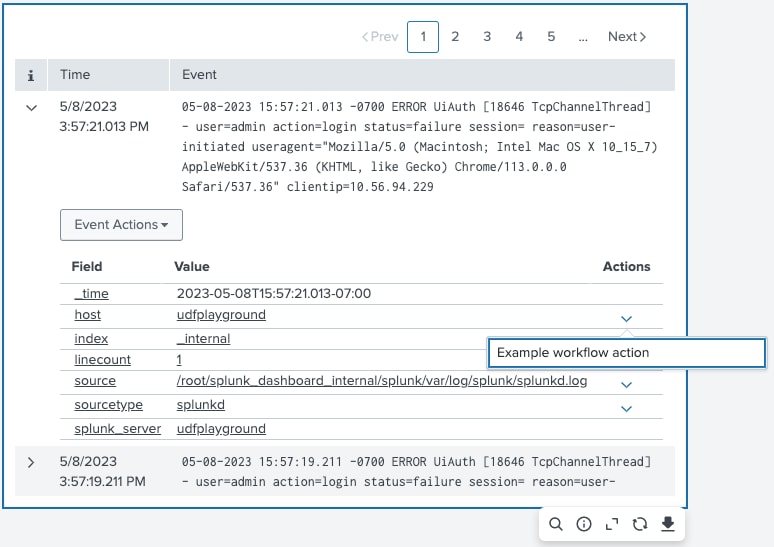Click the _internal index value link
Viewport: 774px width, 547px height.
(x=203, y=339)
